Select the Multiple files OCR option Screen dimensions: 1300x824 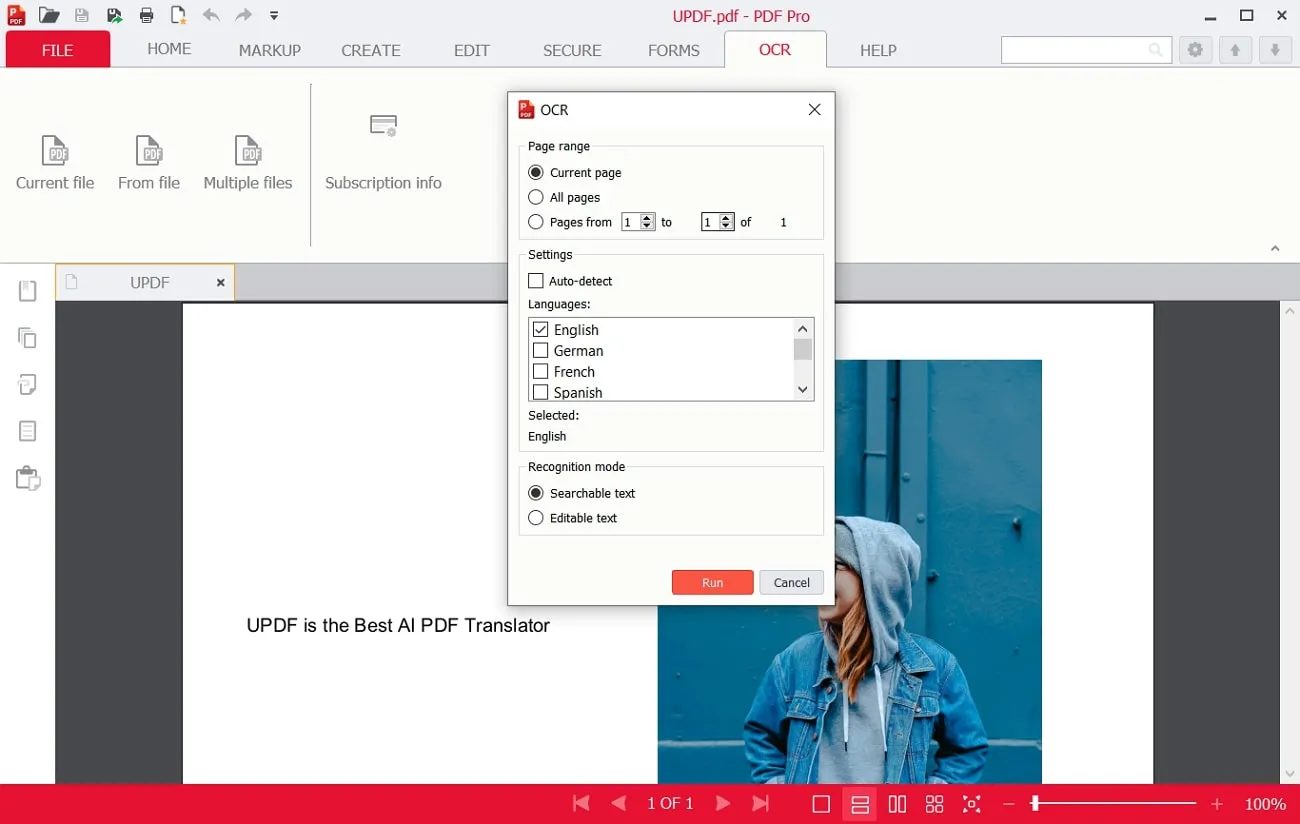tap(248, 162)
